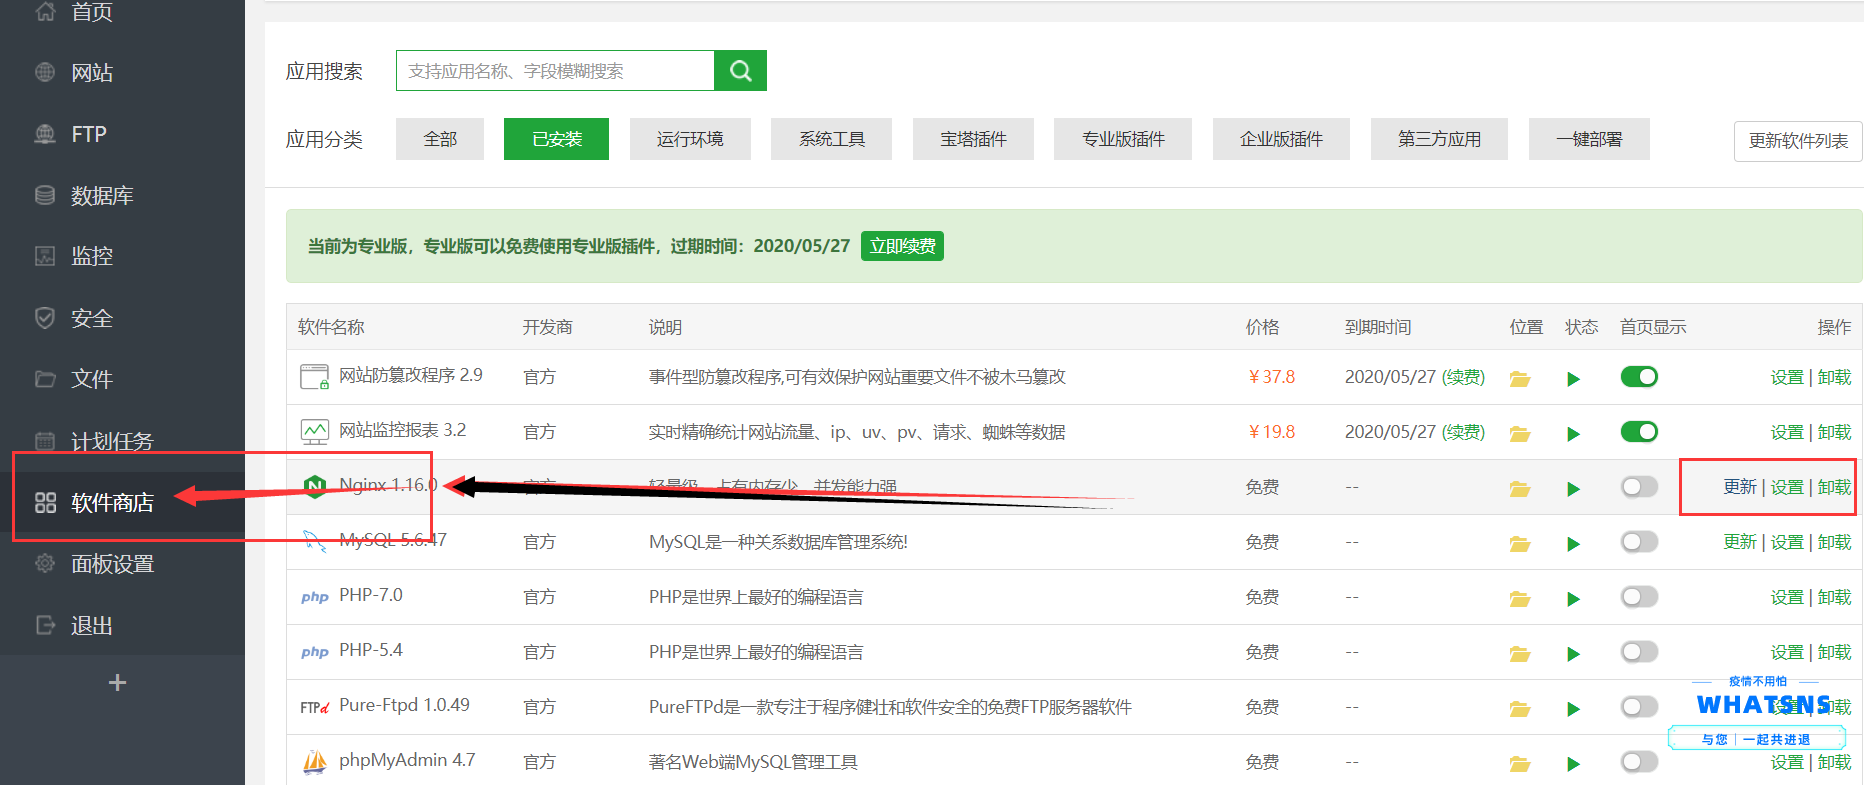Enable homepage display toggle for Nginx
The height and width of the screenshot is (785, 1864).
[x=1639, y=487]
